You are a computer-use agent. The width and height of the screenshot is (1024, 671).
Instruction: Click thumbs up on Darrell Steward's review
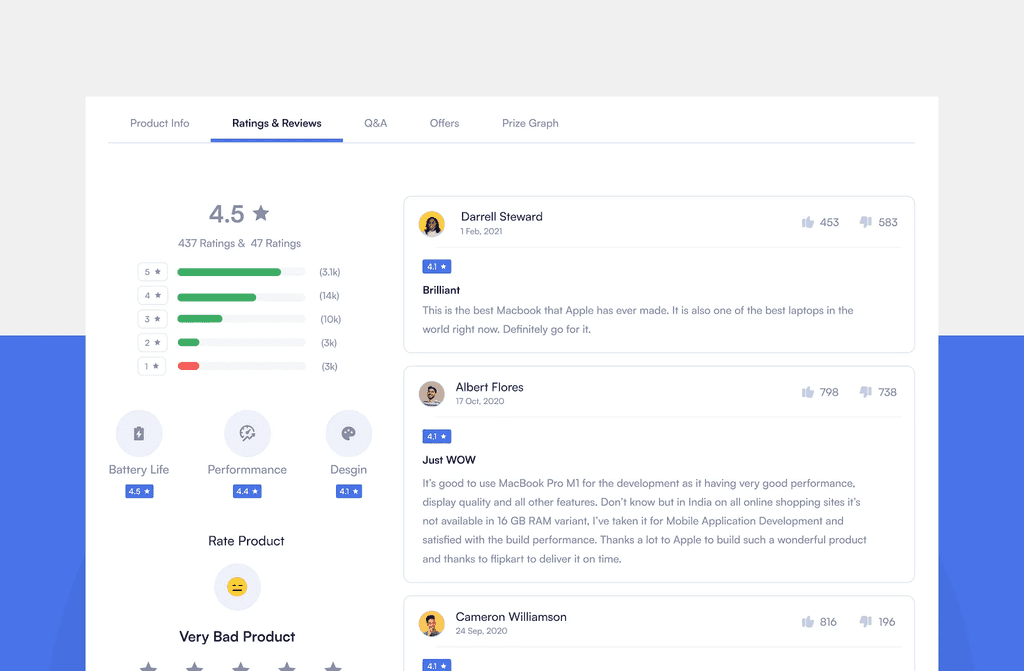click(x=808, y=222)
